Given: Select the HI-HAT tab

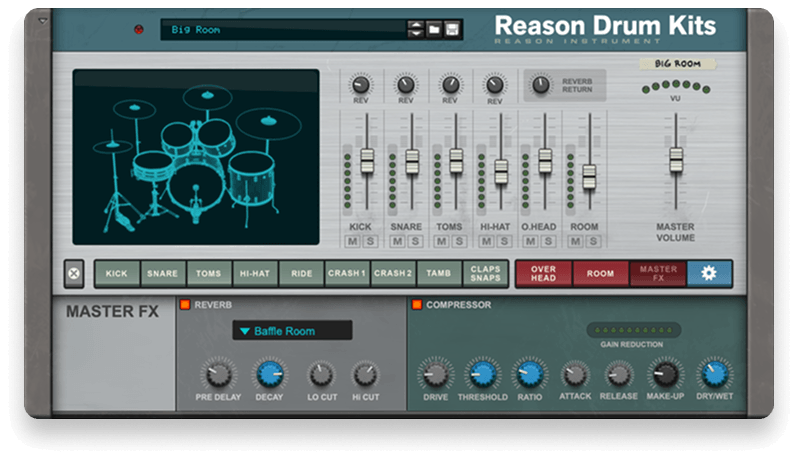Looking at the screenshot, I should pyautogui.click(x=255, y=274).
